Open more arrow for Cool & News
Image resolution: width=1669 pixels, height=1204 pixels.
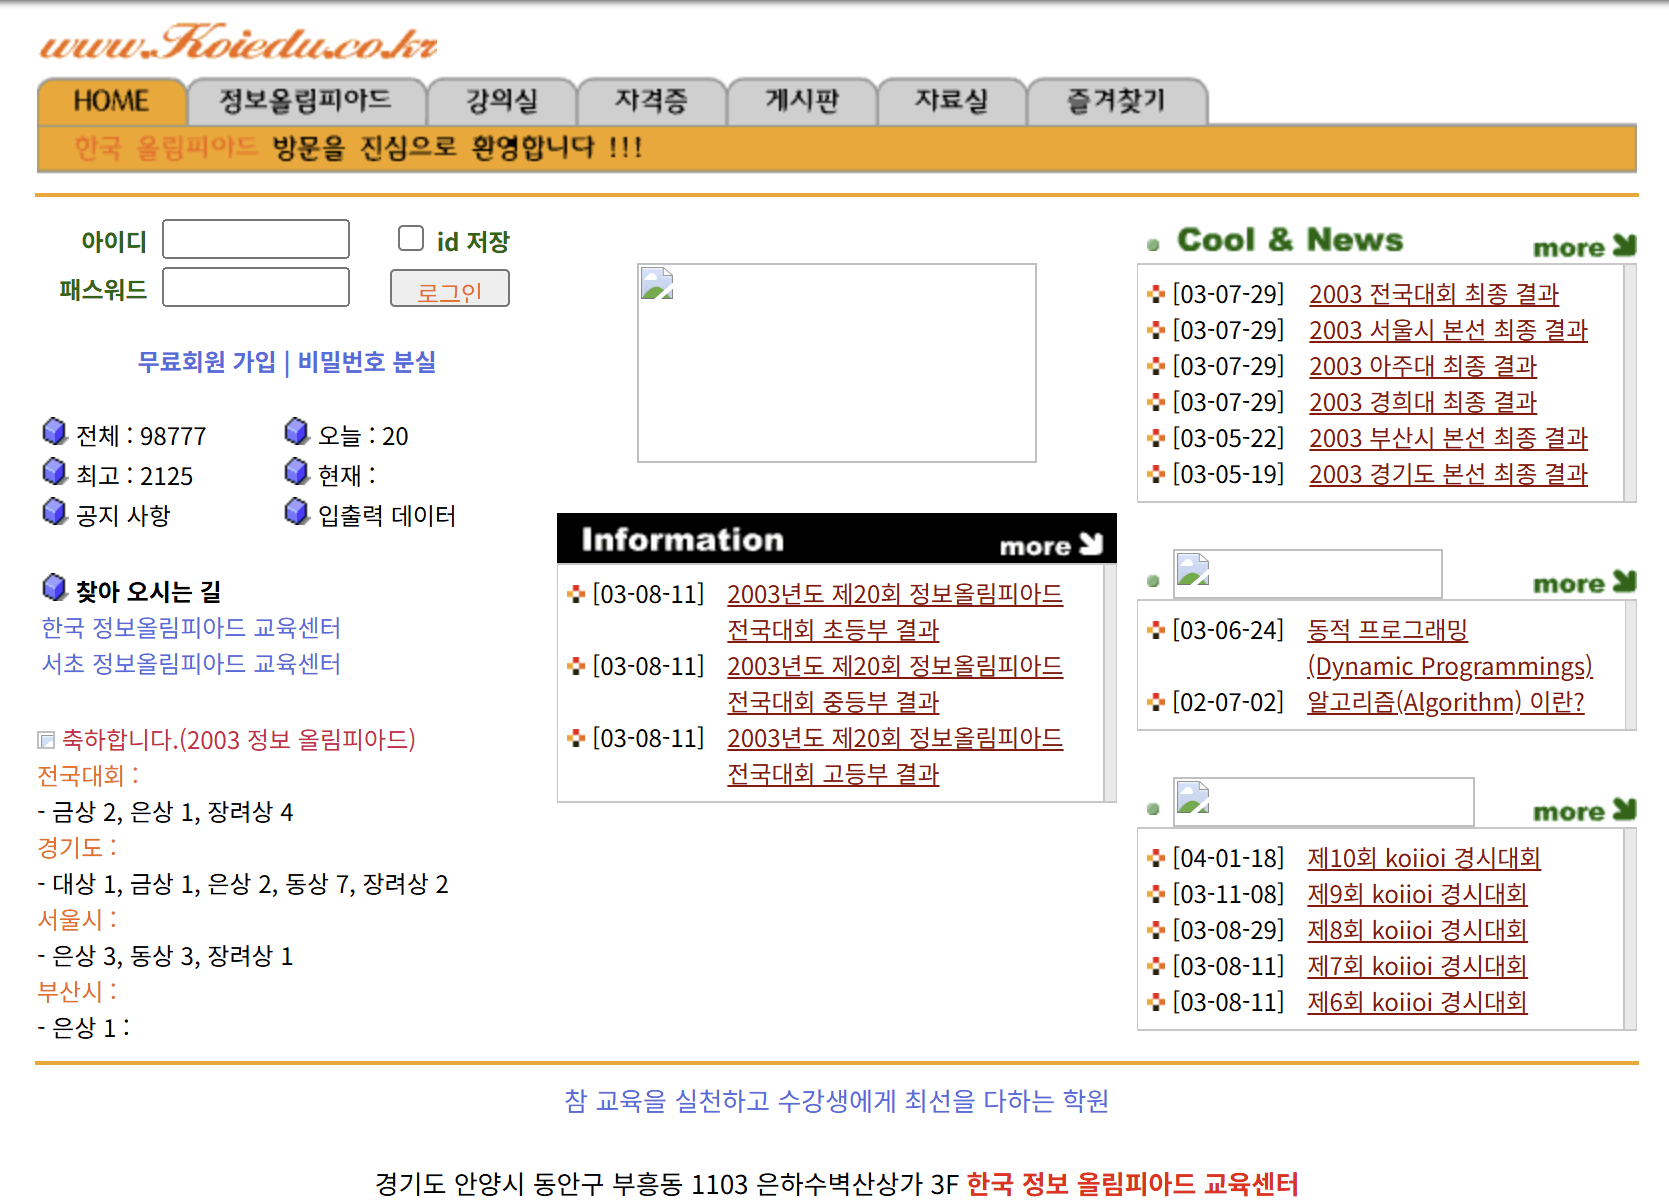(x=1585, y=246)
